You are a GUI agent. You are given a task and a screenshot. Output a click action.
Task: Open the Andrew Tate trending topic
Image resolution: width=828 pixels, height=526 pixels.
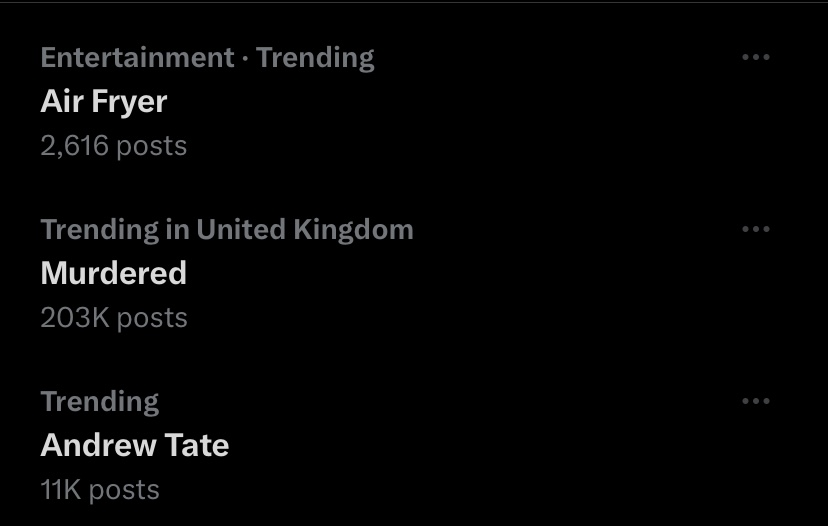point(135,445)
